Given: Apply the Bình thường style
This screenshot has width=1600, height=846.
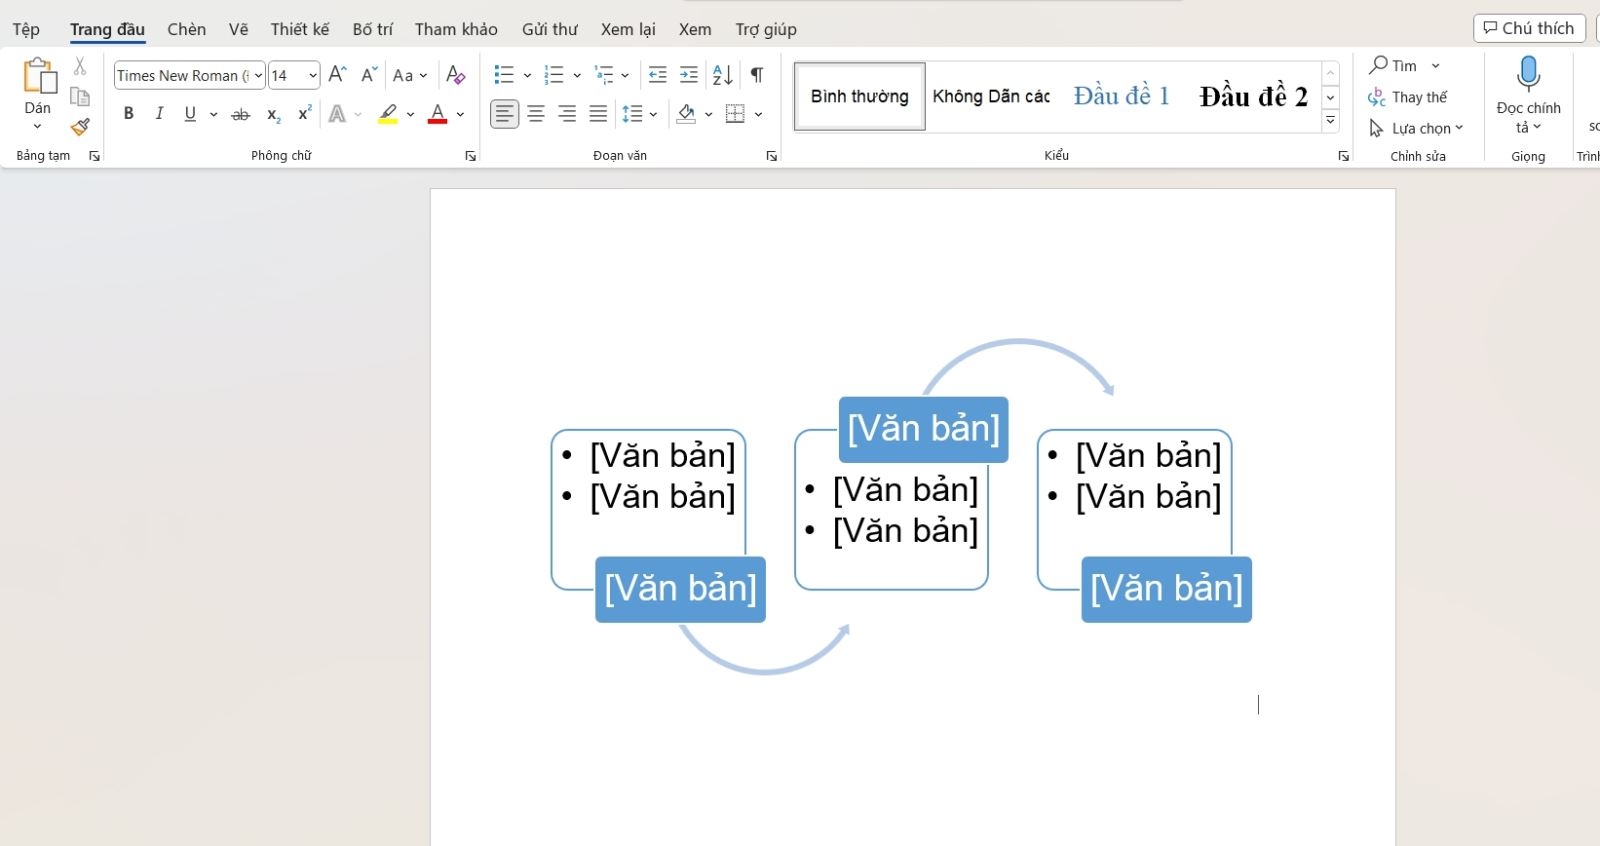Looking at the screenshot, I should (x=860, y=96).
